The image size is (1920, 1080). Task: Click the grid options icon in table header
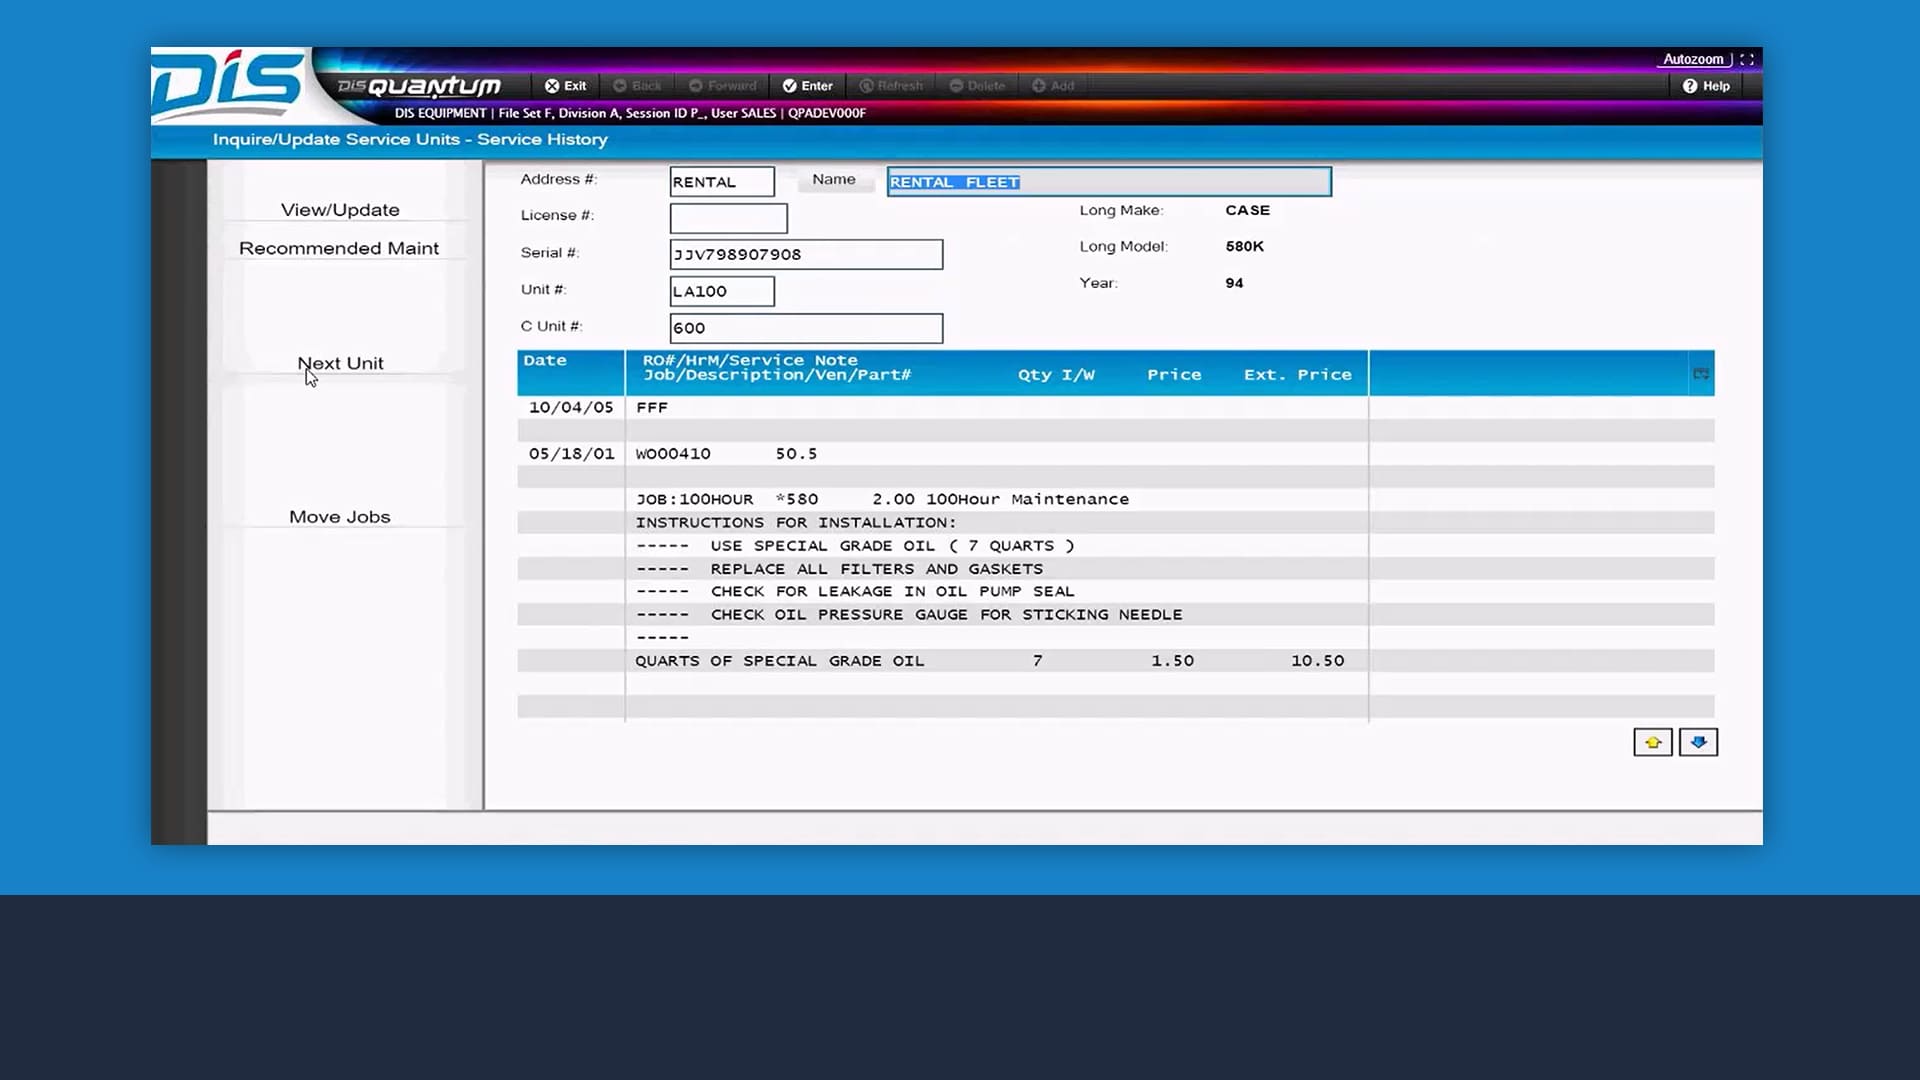(1701, 374)
